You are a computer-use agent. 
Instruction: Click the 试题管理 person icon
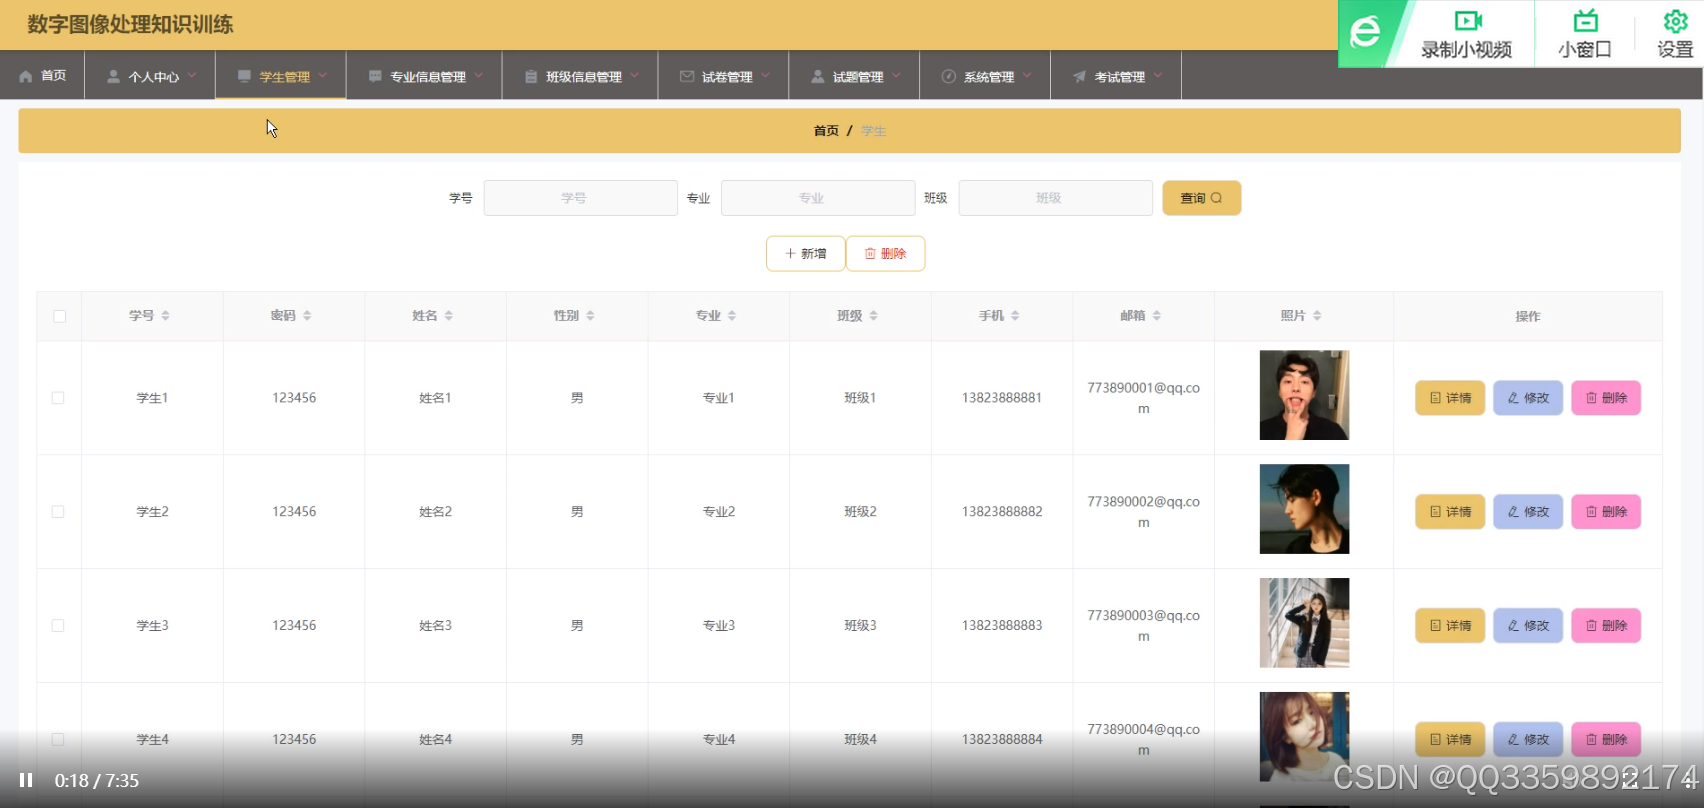point(818,76)
